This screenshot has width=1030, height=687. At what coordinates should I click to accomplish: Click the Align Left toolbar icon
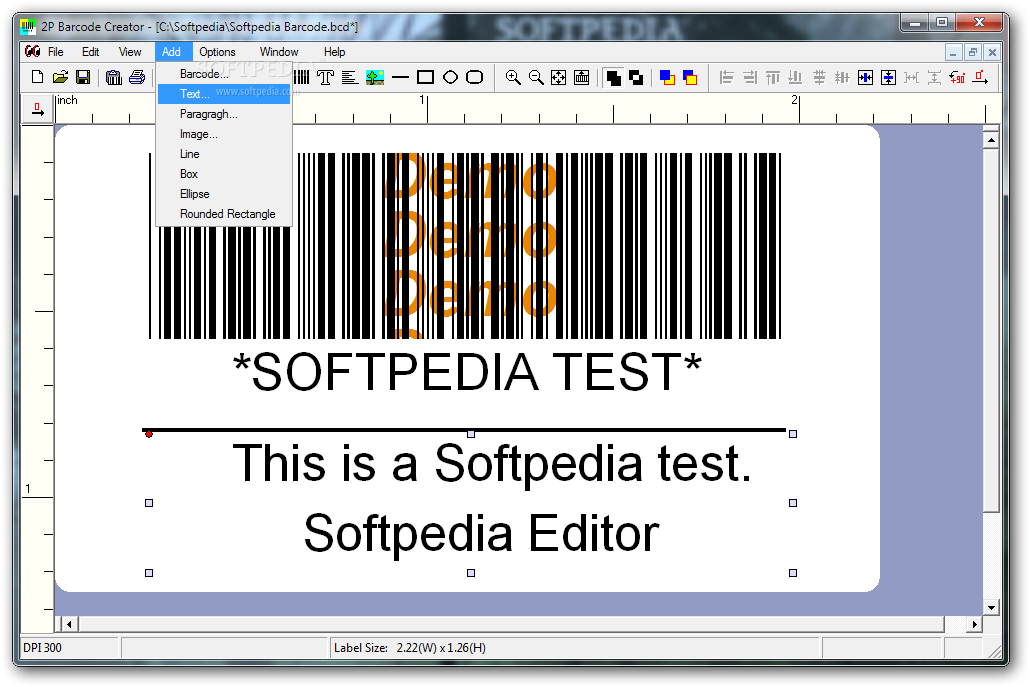point(727,78)
